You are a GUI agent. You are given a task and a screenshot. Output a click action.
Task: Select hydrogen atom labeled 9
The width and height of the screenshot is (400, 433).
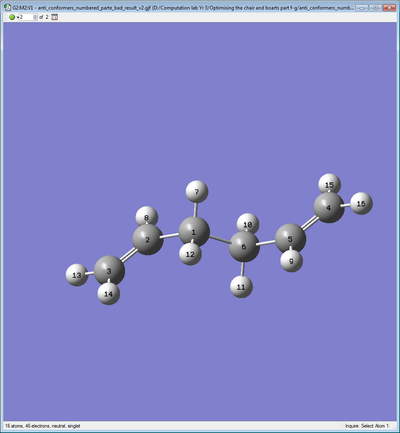coord(291,262)
